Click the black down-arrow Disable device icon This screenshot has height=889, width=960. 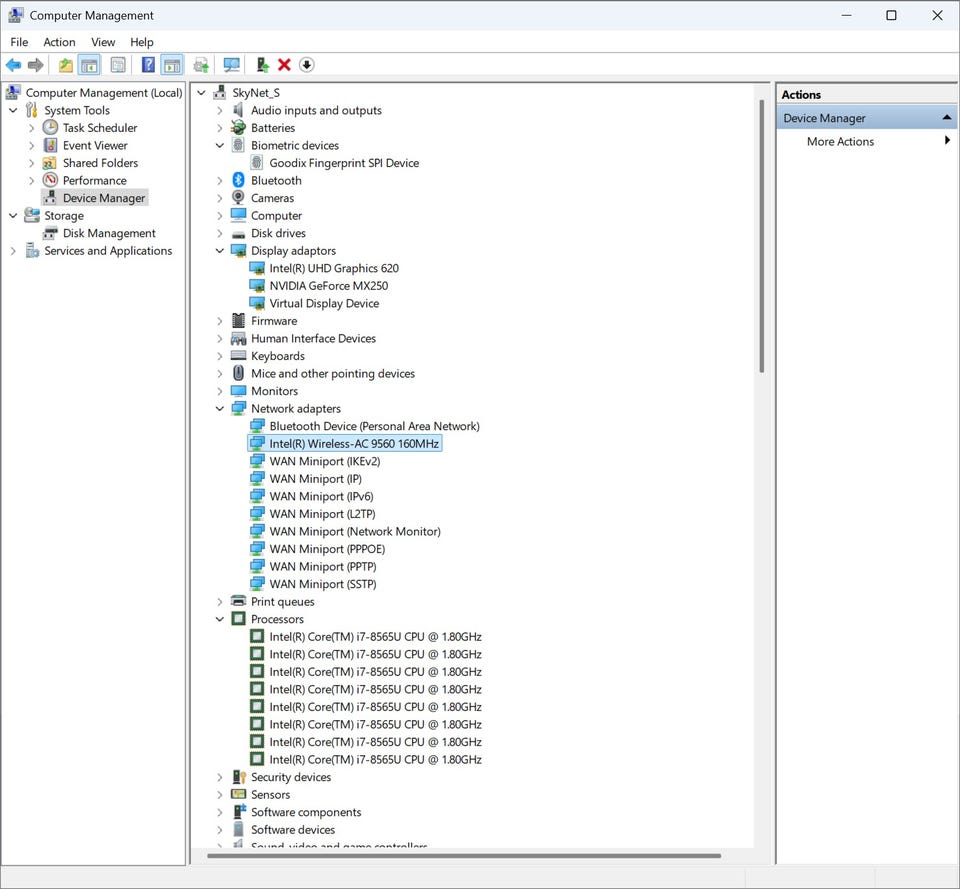(307, 65)
